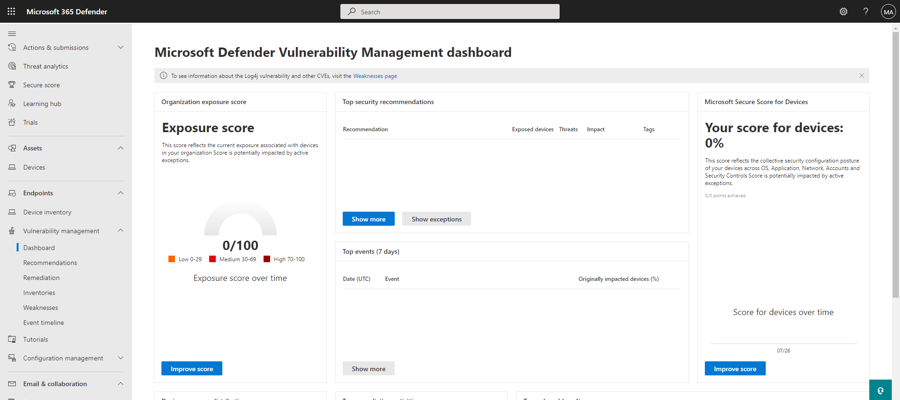Click the Assets icon in sidebar
The width and height of the screenshot is (900, 400).
(11, 148)
